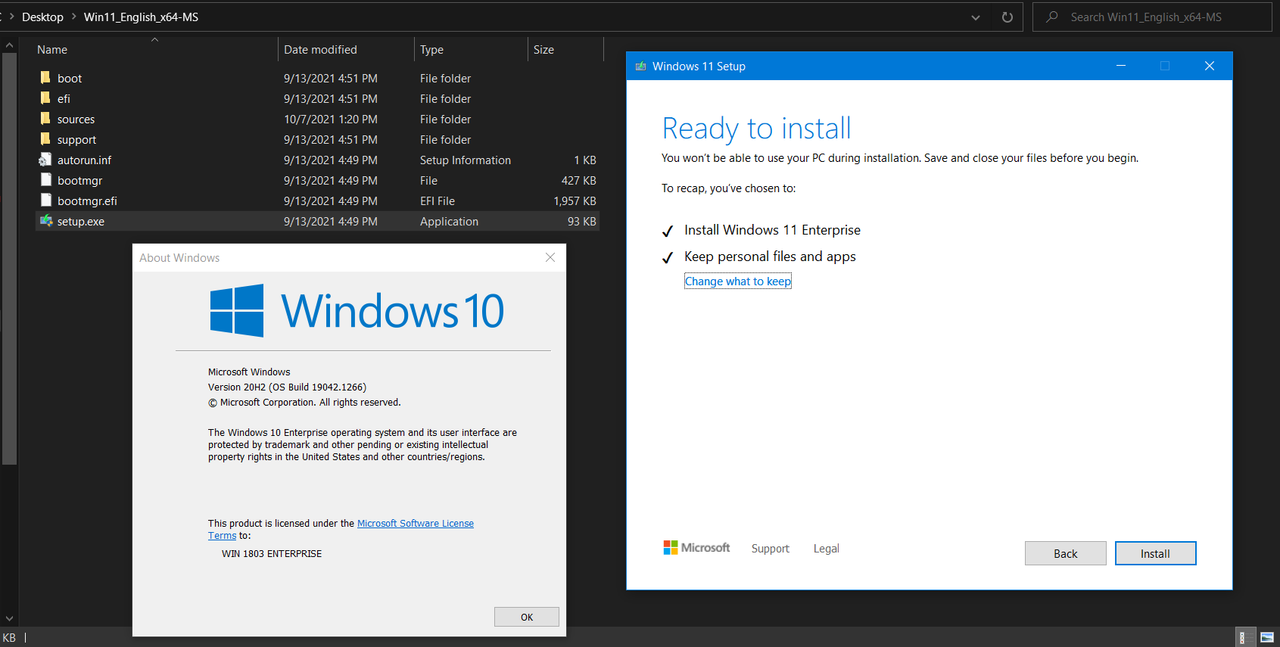Select the file name 'sources'
This screenshot has width=1280, height=647.
coord(76,119)
